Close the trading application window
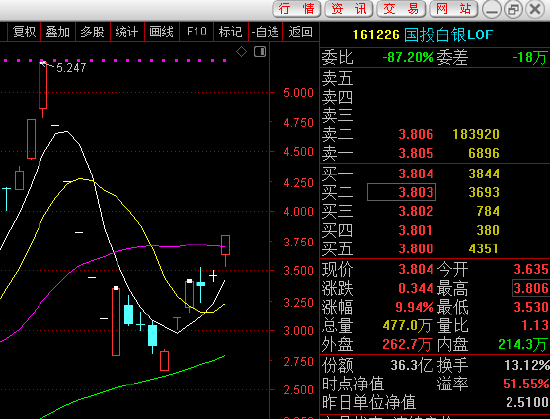 coord(535,9)
